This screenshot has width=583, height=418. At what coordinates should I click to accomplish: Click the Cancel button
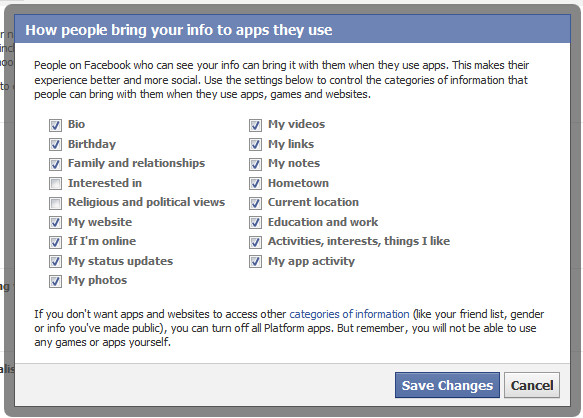click(x=532, y=385)
